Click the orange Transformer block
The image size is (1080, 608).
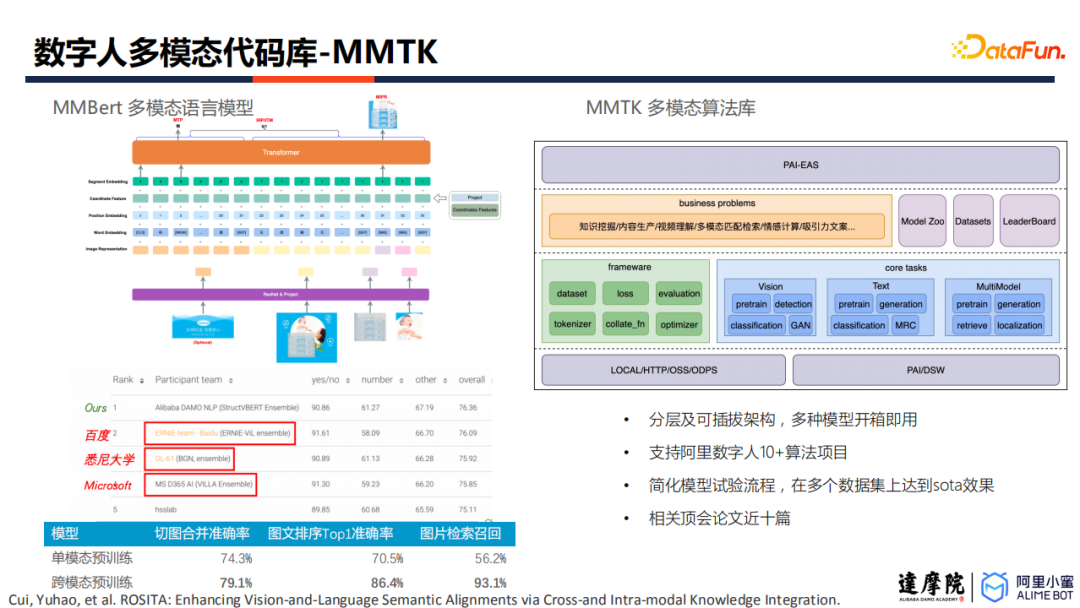pyautogui.click(x=281, y=152)
